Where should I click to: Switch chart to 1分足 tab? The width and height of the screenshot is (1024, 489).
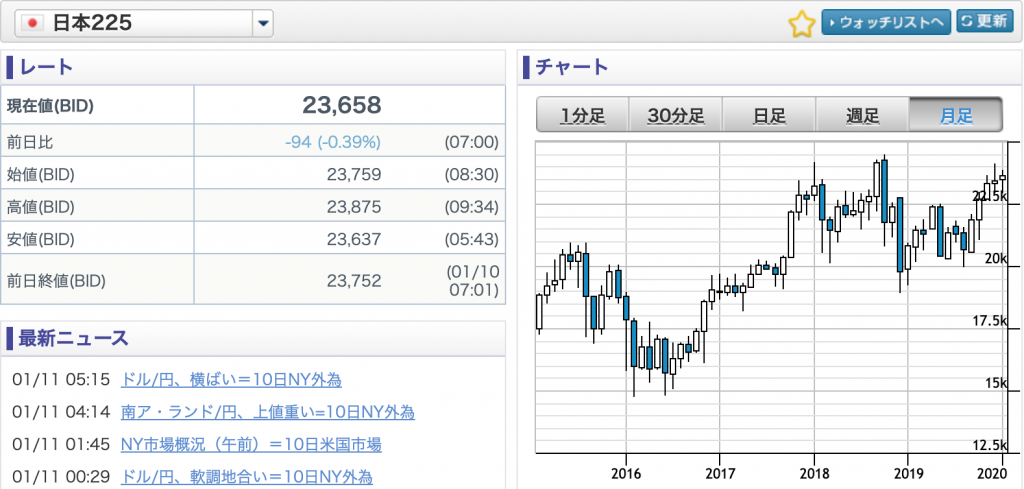583,116
